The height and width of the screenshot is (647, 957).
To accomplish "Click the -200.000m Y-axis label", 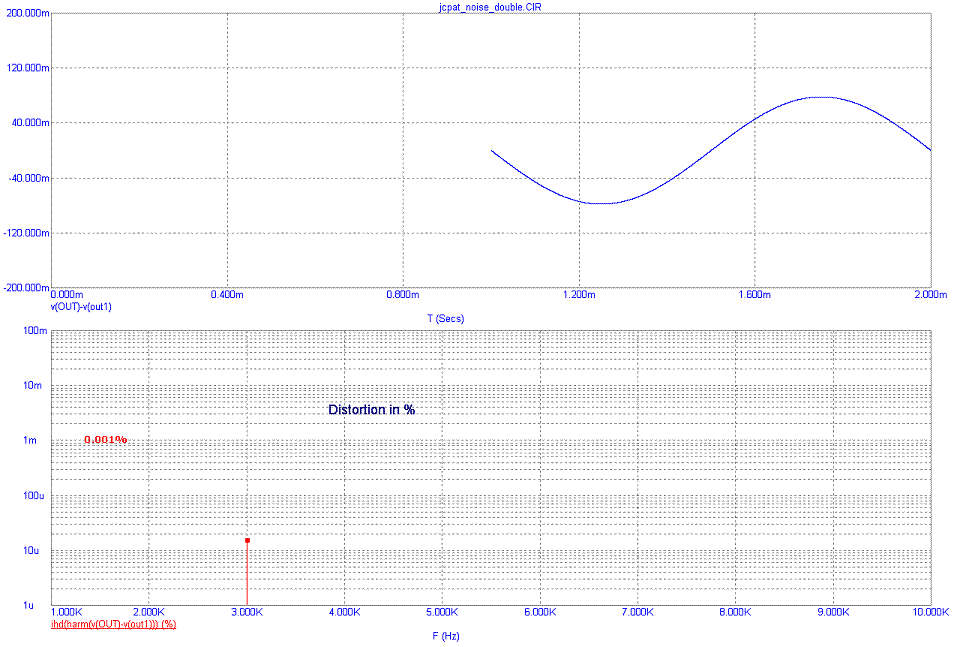I will (x=27, y=287).
